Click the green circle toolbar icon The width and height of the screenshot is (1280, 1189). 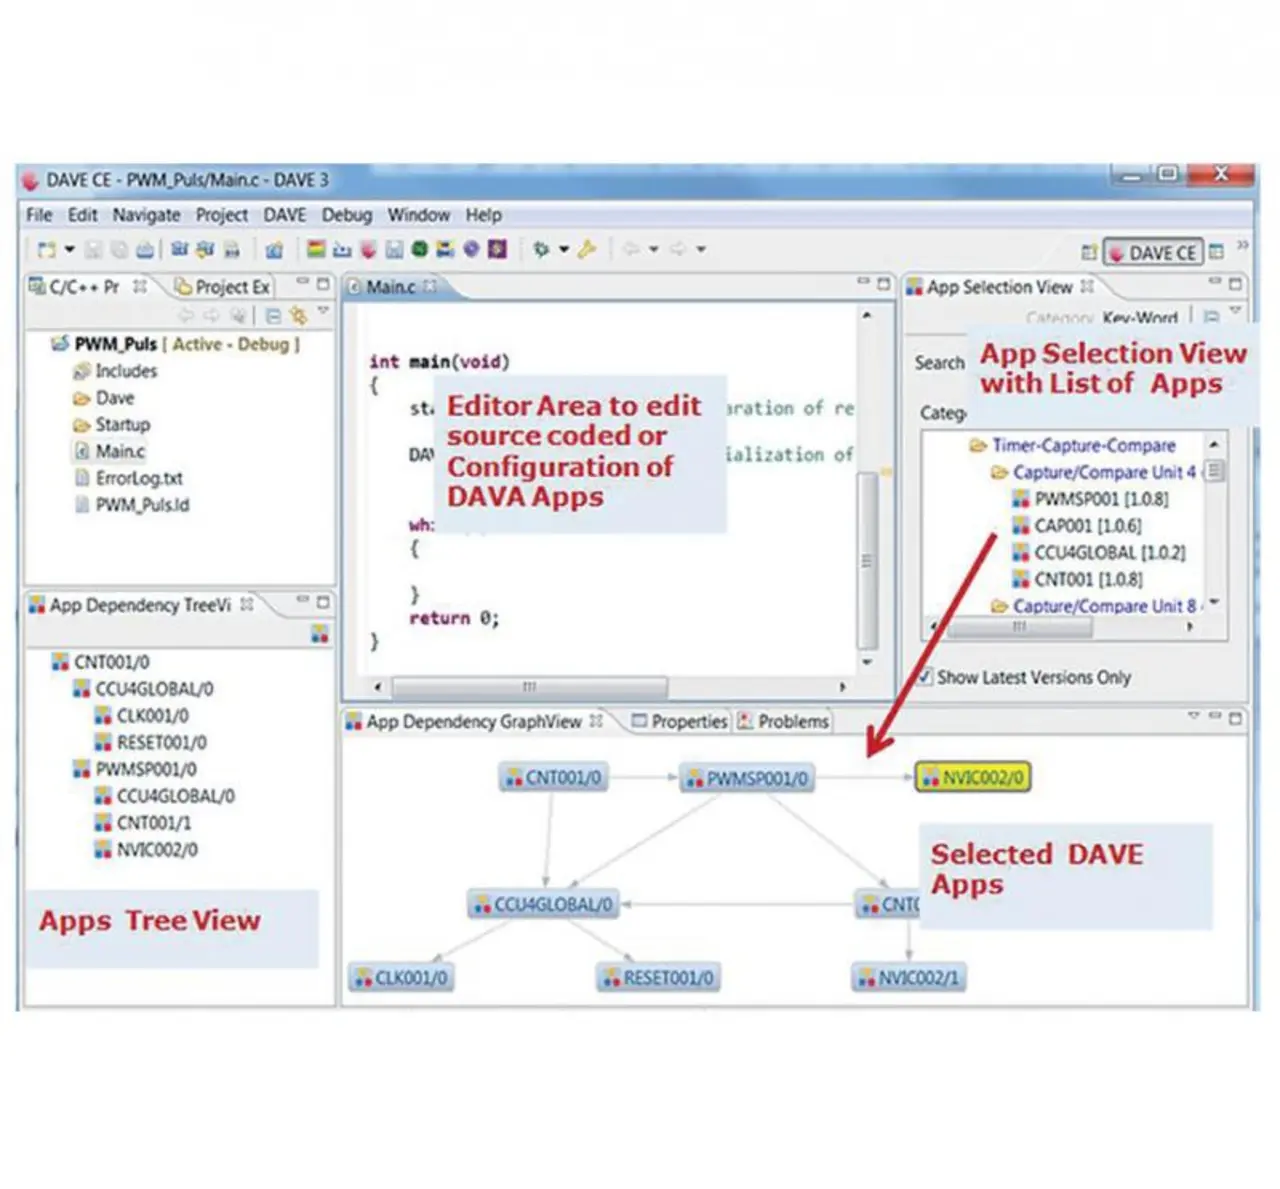[x=420, y=250]
